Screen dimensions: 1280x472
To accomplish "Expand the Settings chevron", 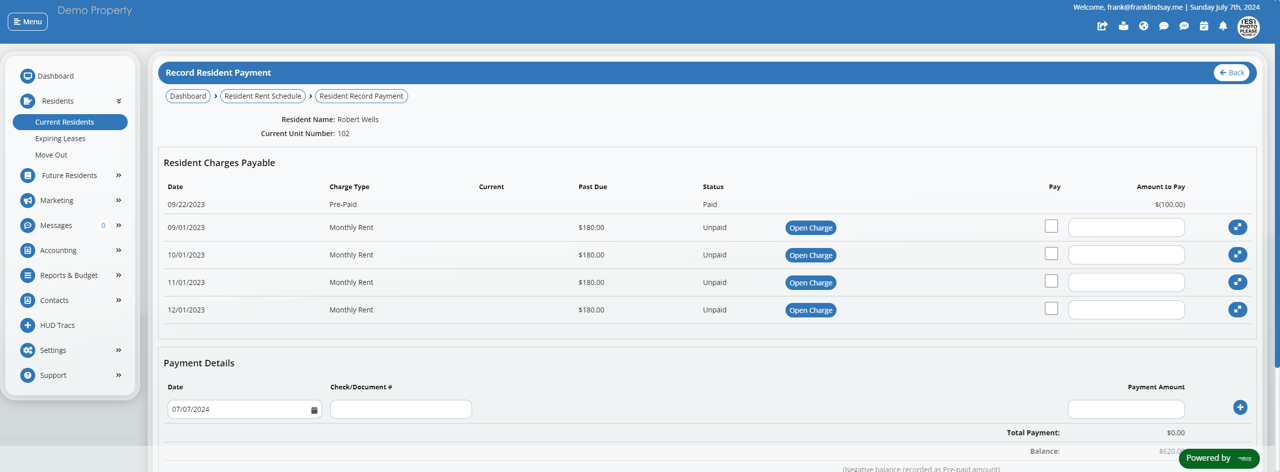I will [x=118, y=351].
